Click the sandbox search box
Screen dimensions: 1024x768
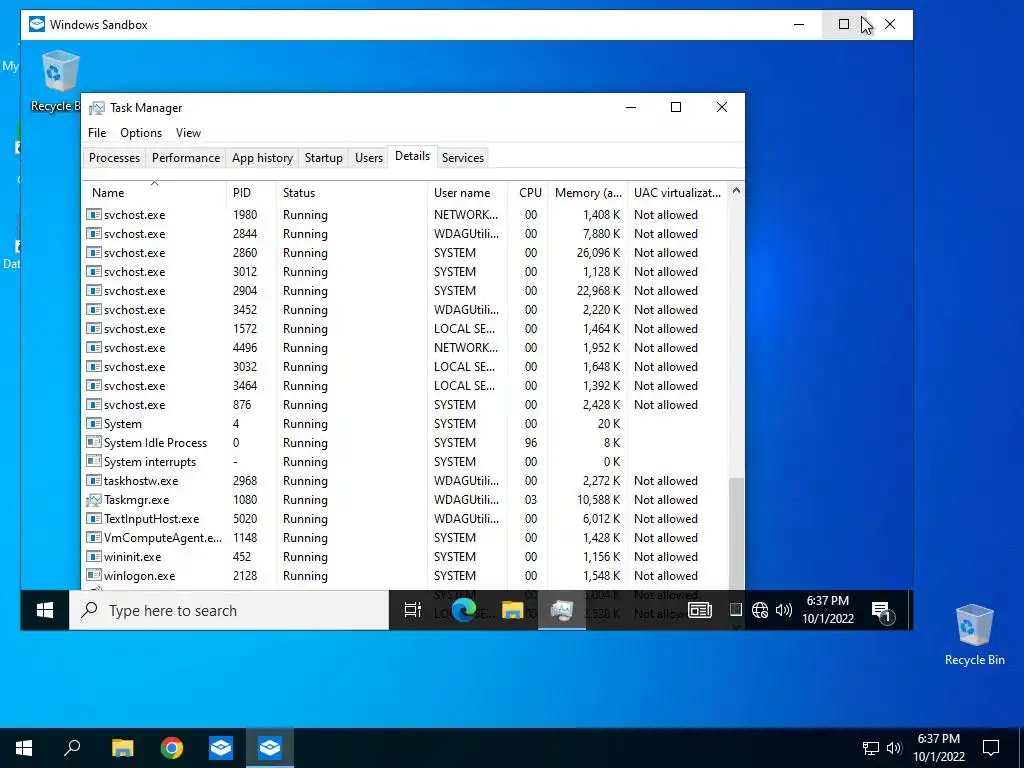pos(229,610)
